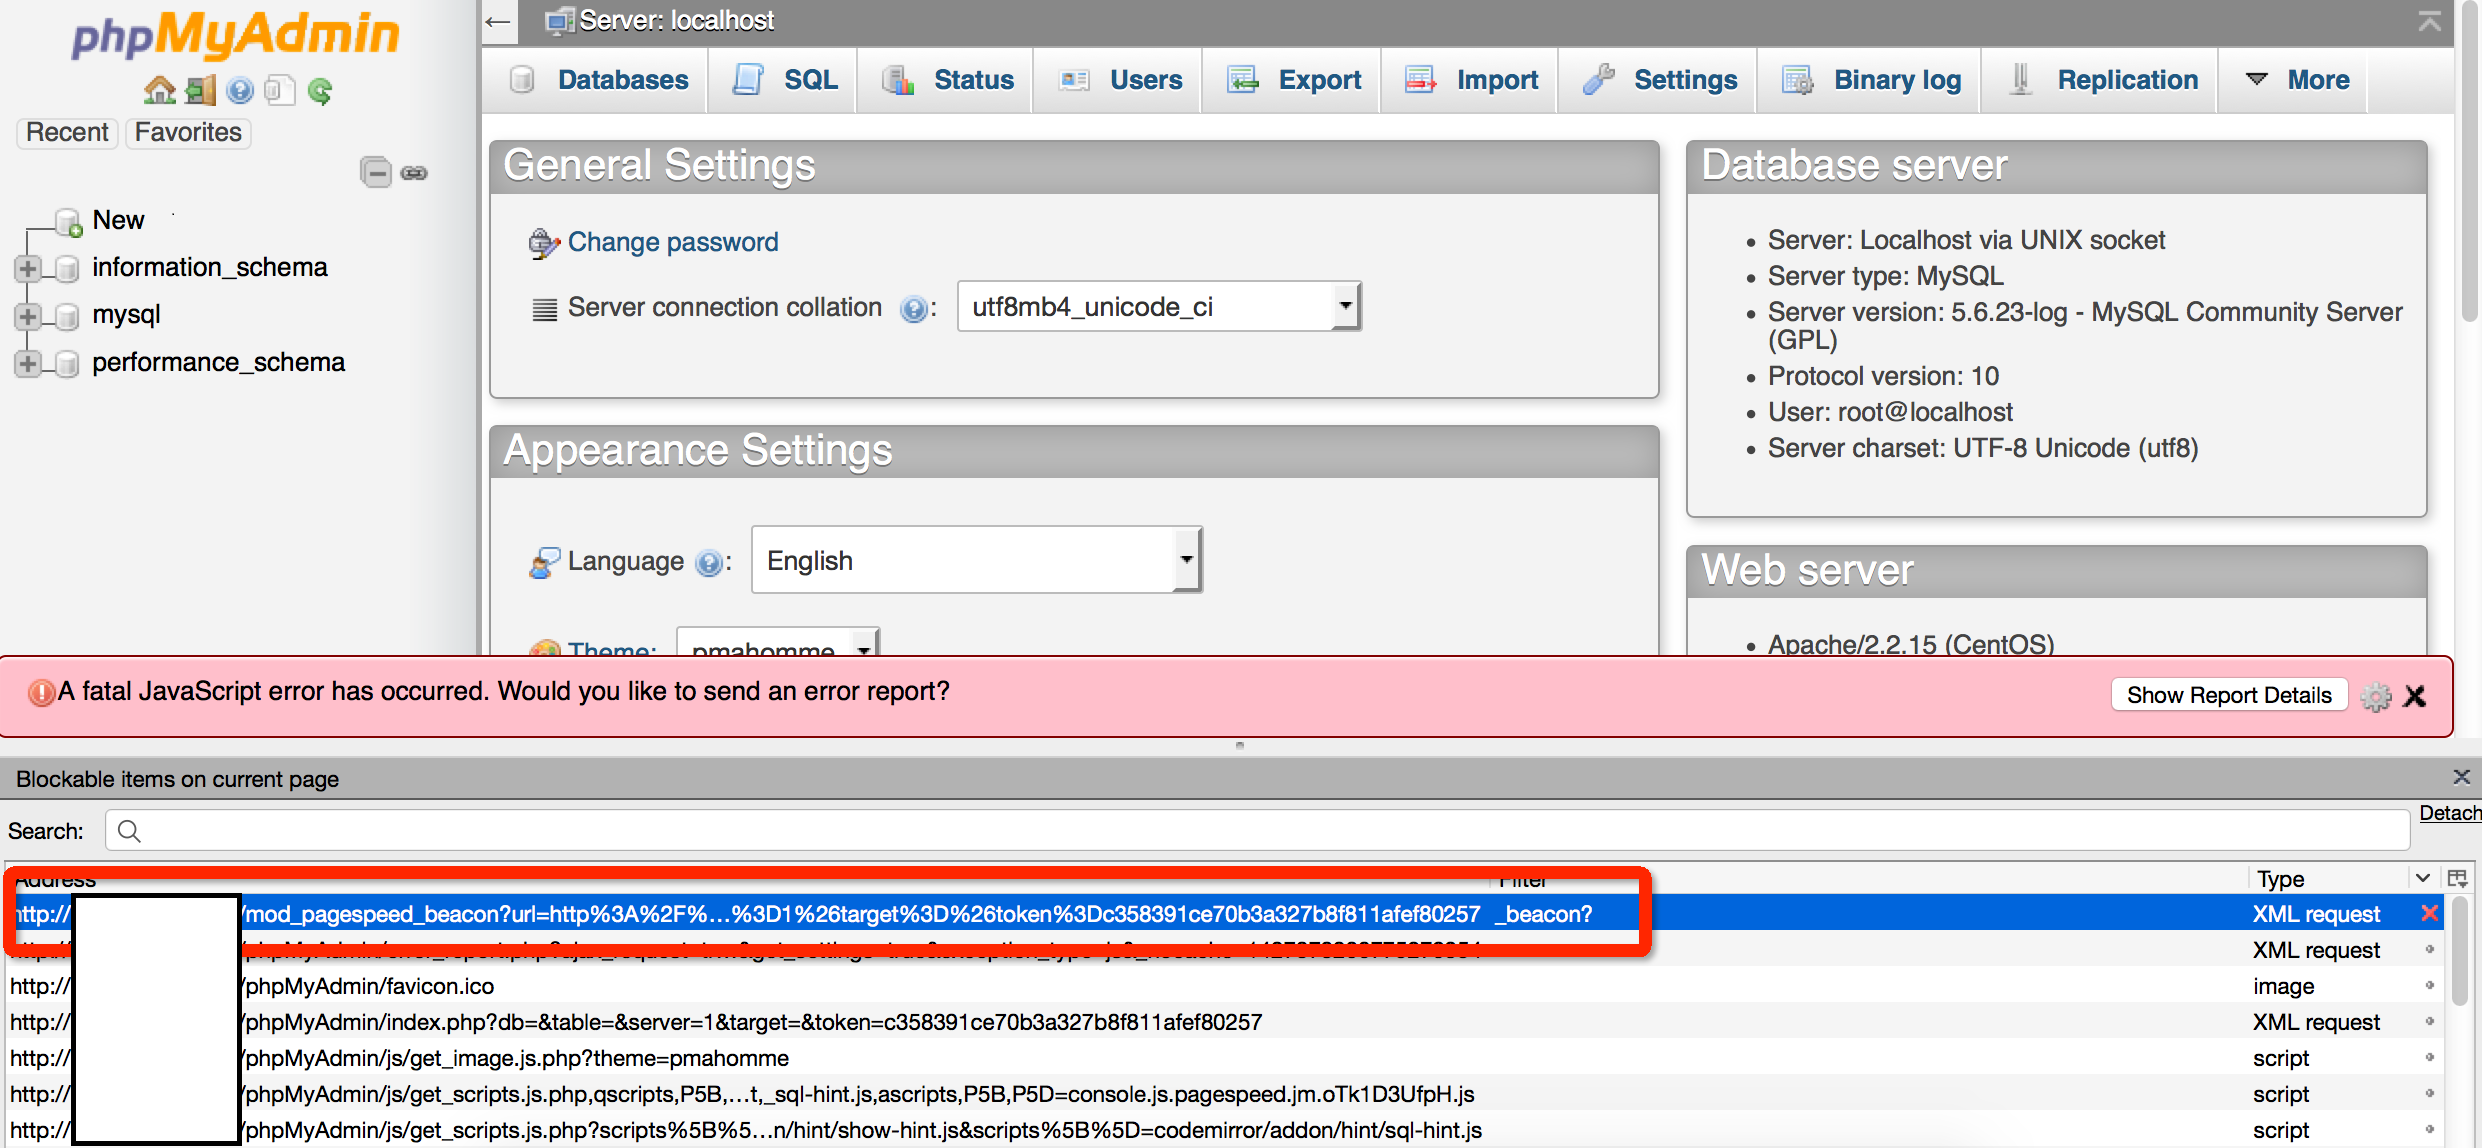Click the blockable items Search input field

tap(1257, 831)
